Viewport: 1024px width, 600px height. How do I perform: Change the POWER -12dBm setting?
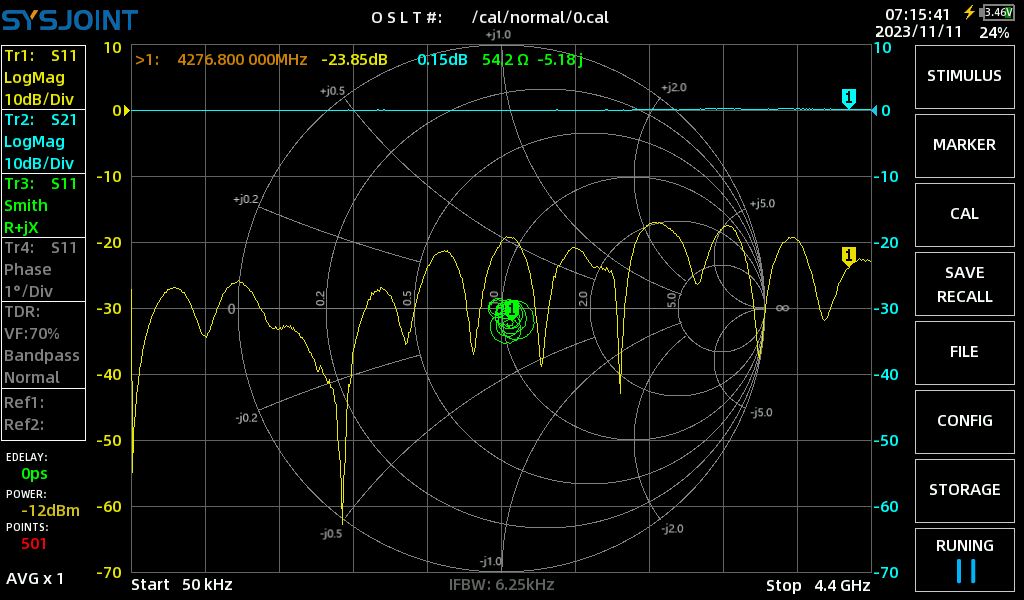pos(50,511)
